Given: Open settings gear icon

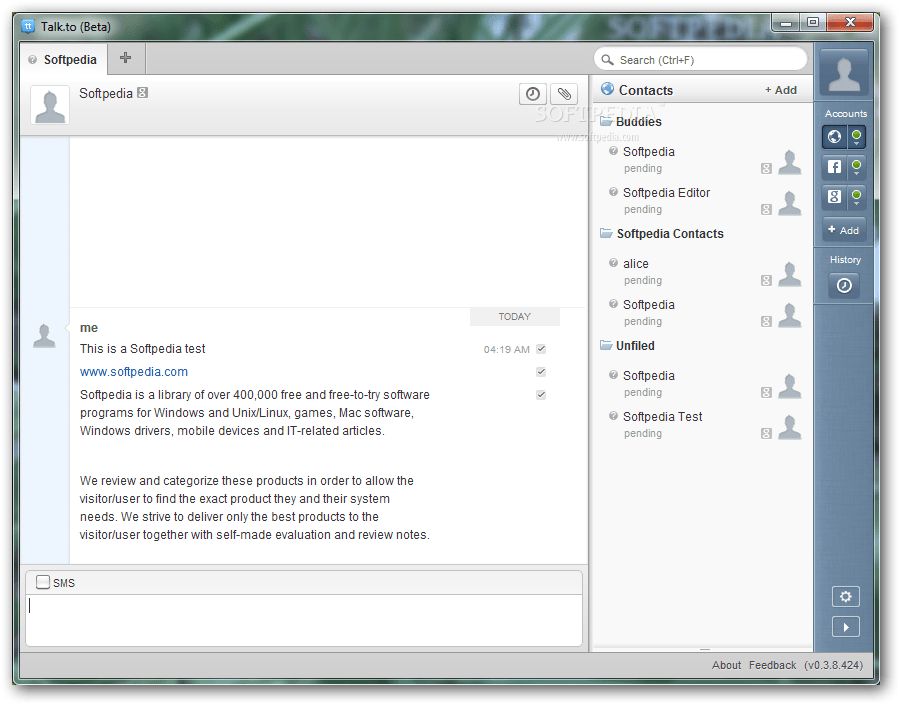Looking at the screenshot, I should tap(845, 596).
